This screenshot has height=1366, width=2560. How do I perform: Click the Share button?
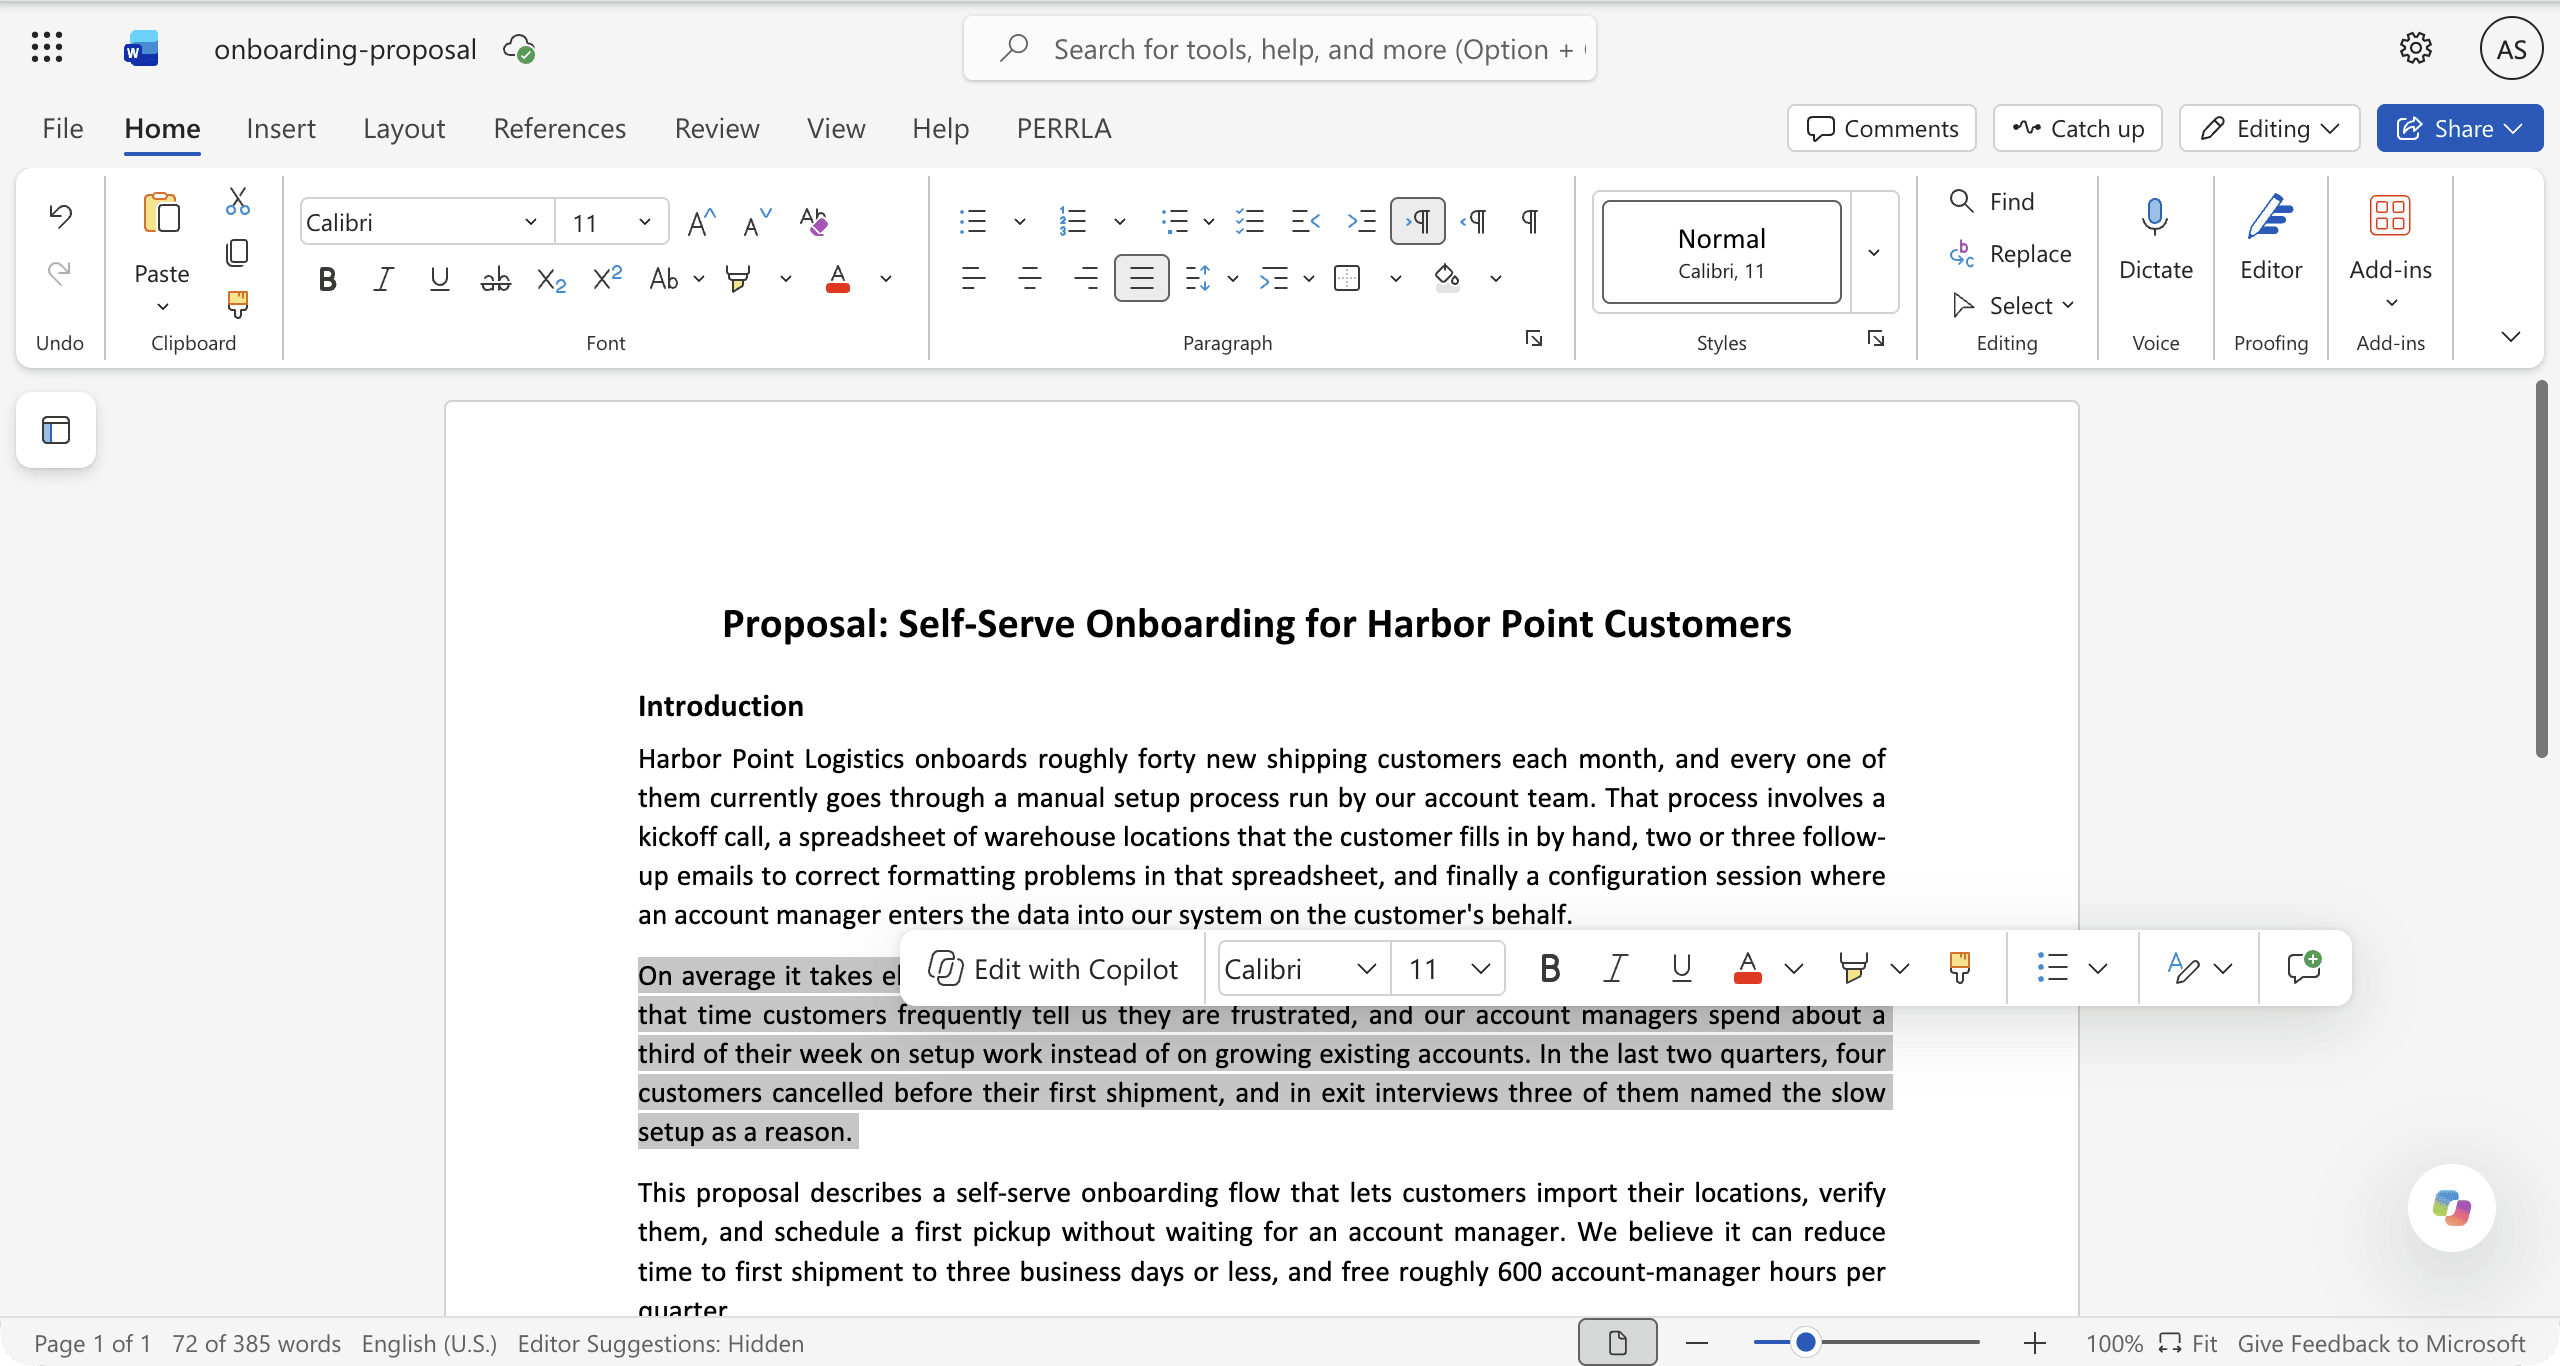(2459, 128)
